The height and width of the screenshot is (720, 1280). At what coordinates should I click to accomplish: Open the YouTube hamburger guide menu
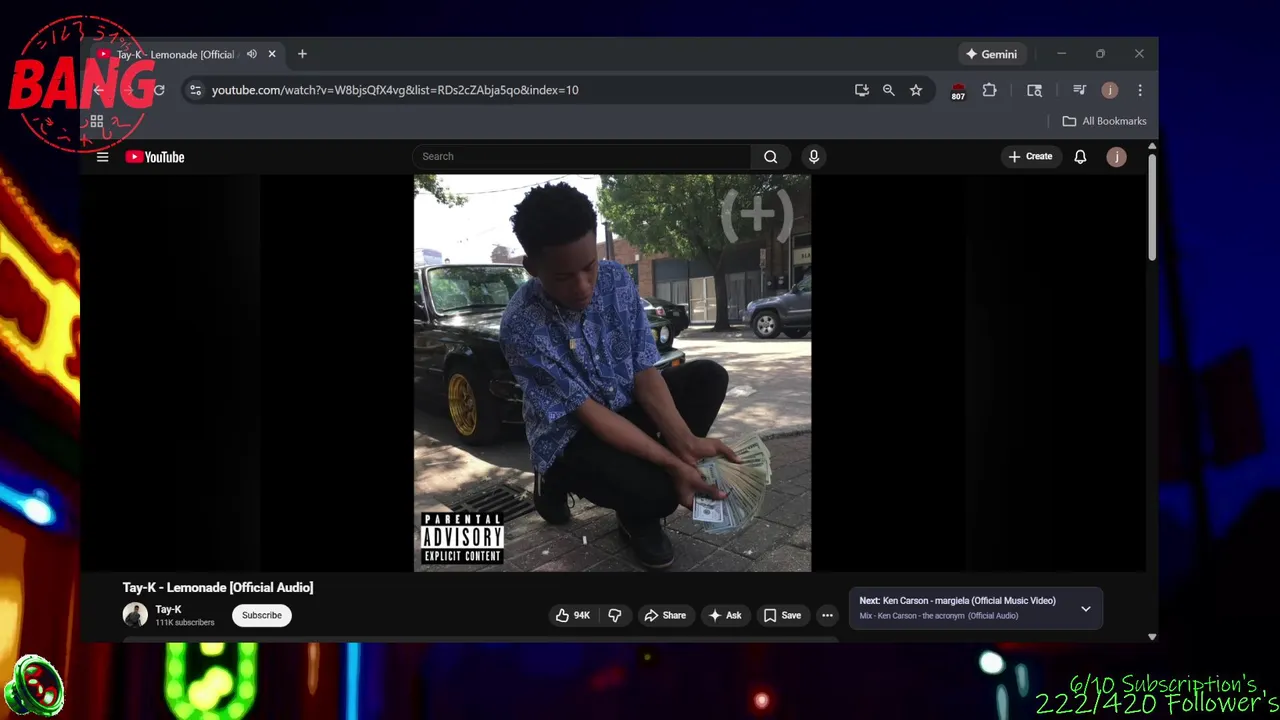point(102,157)
